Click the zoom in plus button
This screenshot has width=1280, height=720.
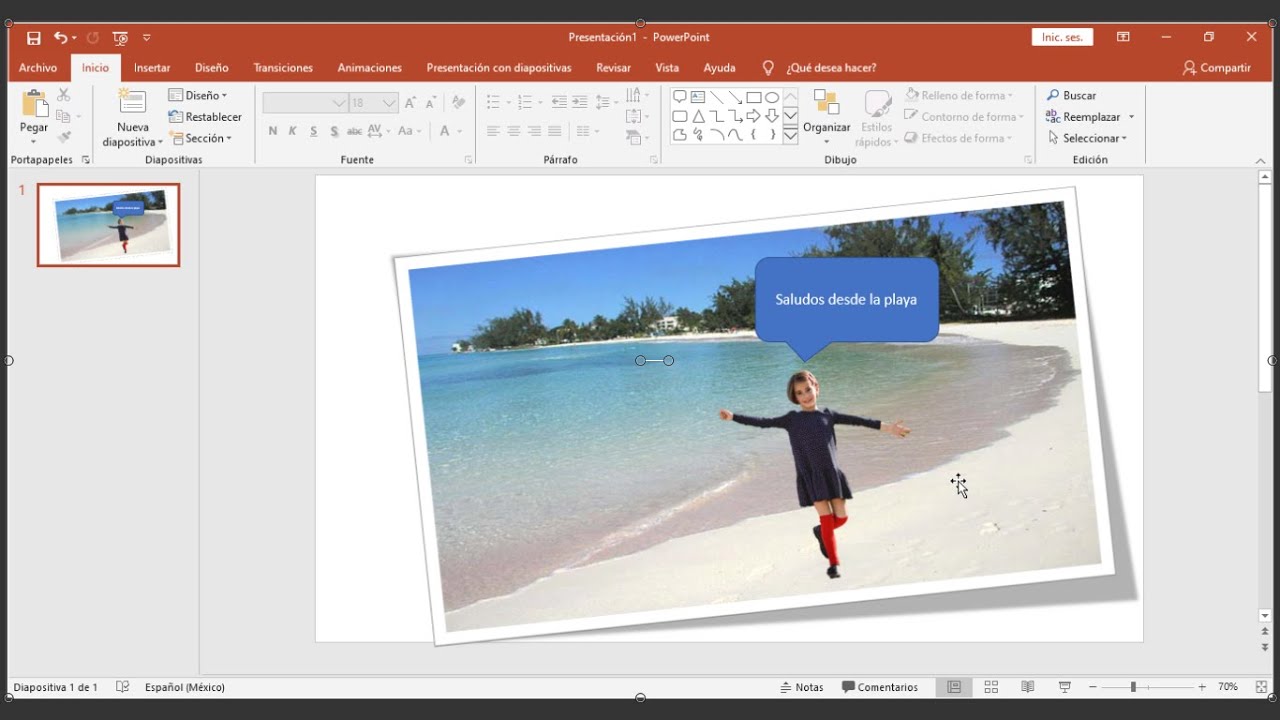click(1202, 687)
